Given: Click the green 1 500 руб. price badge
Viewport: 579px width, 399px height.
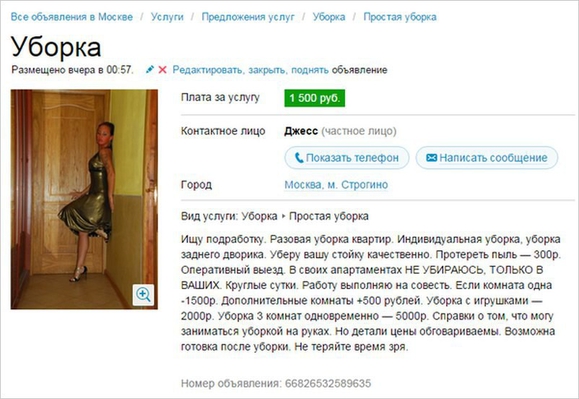Looking at the screenshot, I should 315,98.
